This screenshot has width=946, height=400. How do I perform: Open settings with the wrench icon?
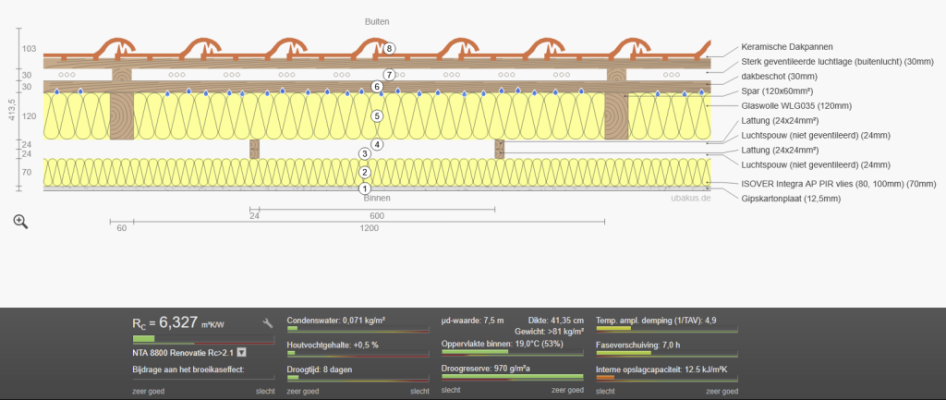tap(268, 323)
